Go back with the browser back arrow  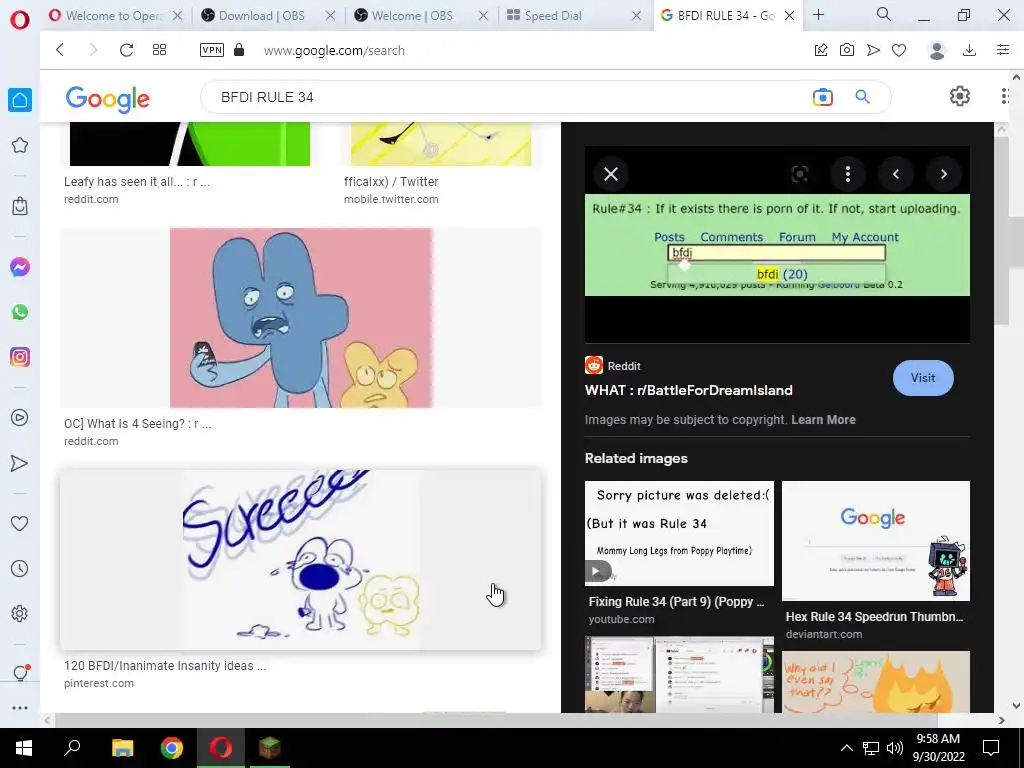tap(60, 50)
